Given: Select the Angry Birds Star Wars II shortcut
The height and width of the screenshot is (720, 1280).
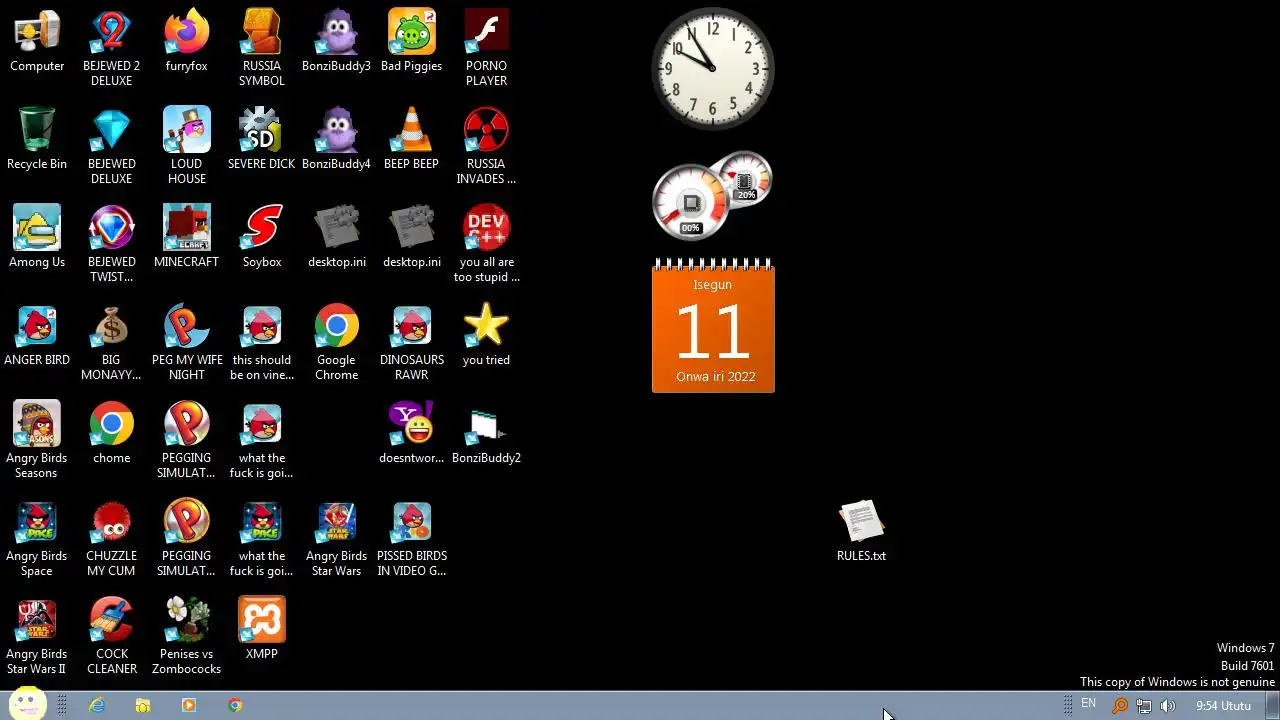Looking at the screenshot, I should [x=37, y=636].
